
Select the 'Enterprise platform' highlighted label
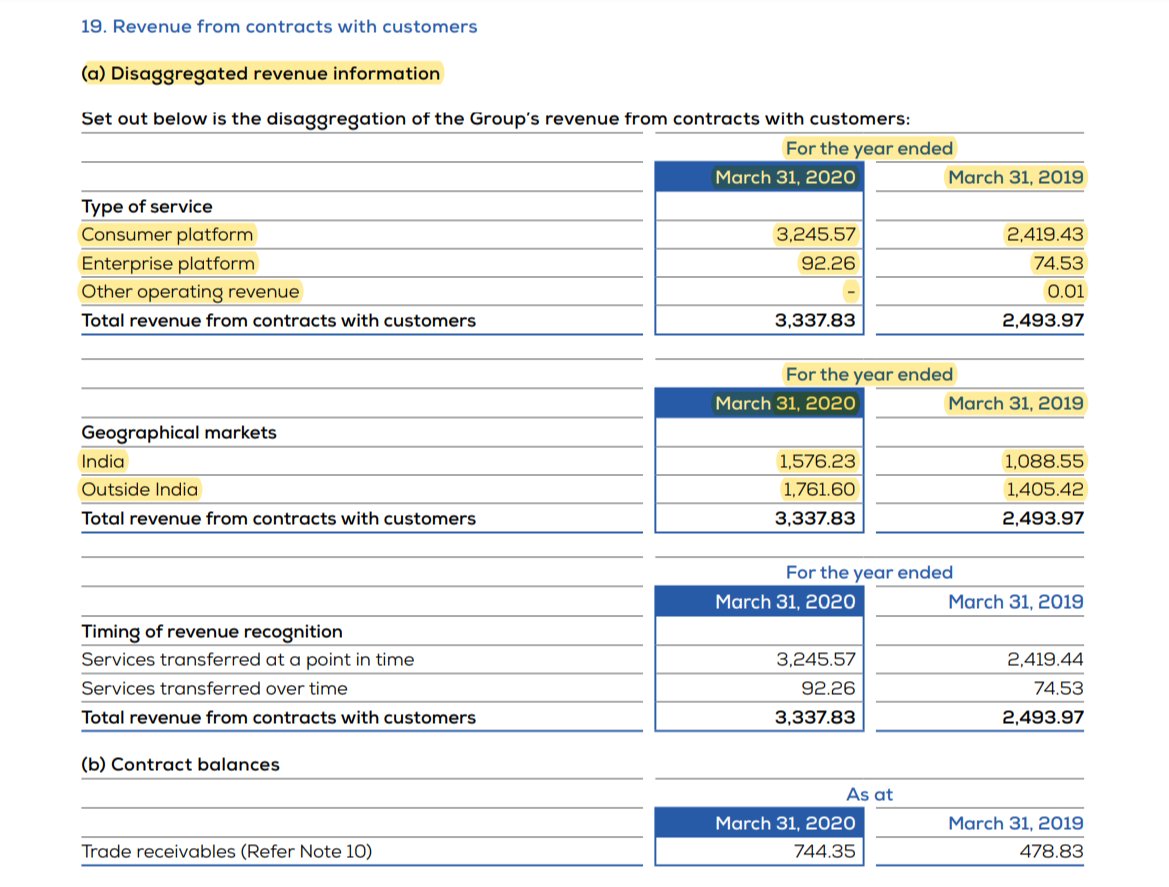click(168, 263)
